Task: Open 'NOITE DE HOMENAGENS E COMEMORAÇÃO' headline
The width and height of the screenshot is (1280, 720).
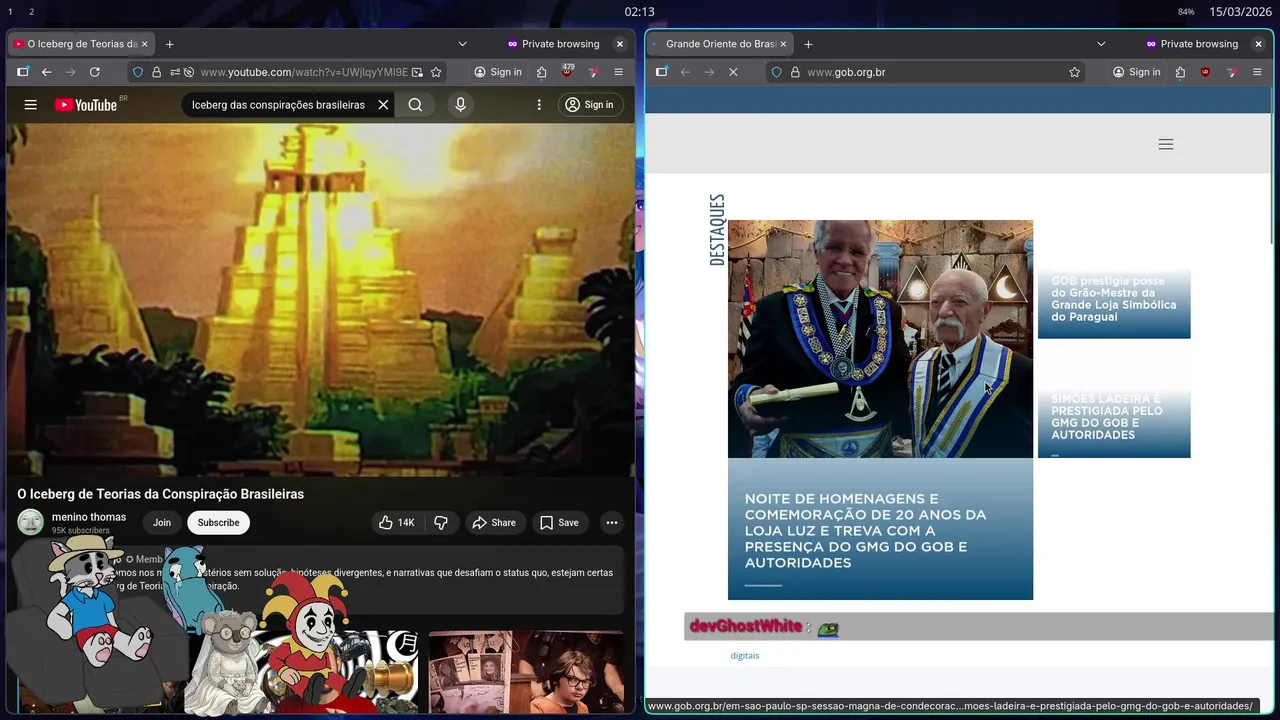Action: click(865, 531)
